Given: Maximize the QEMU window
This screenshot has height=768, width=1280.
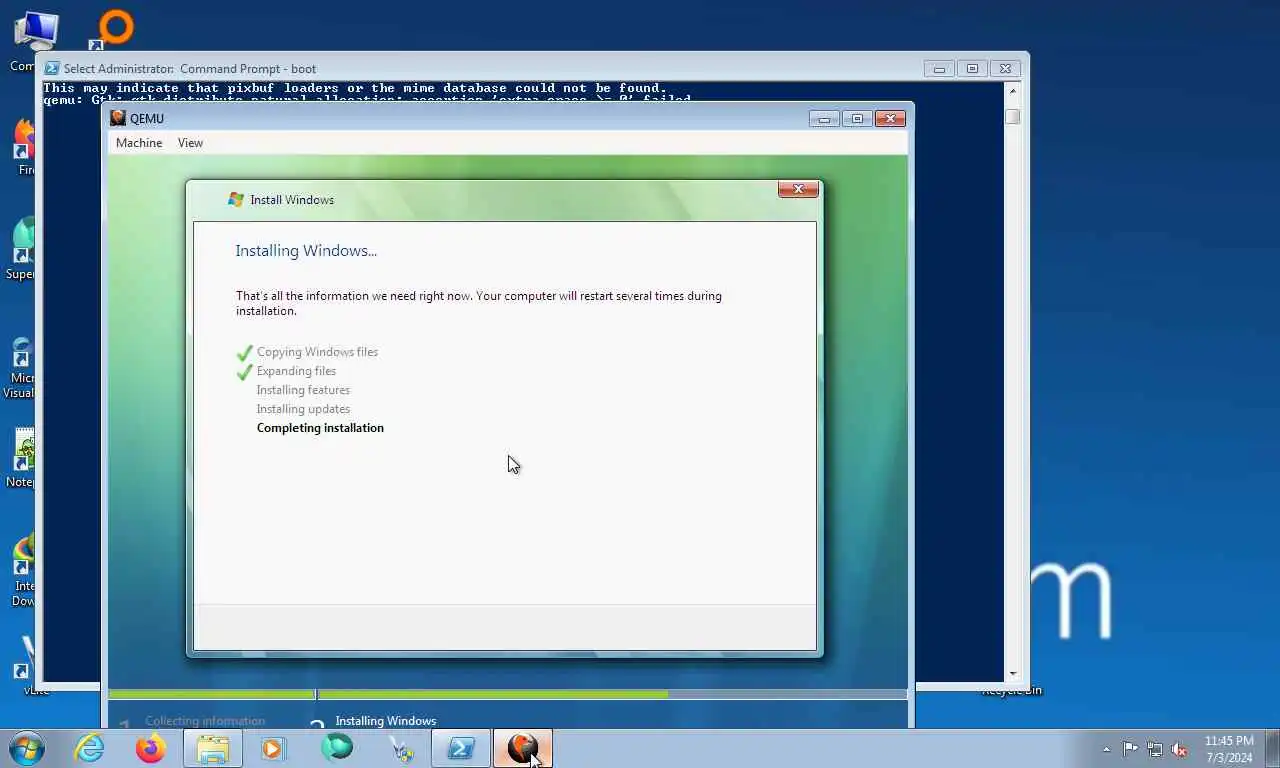Looking at the screenshot, I should [x=857, y=118].
